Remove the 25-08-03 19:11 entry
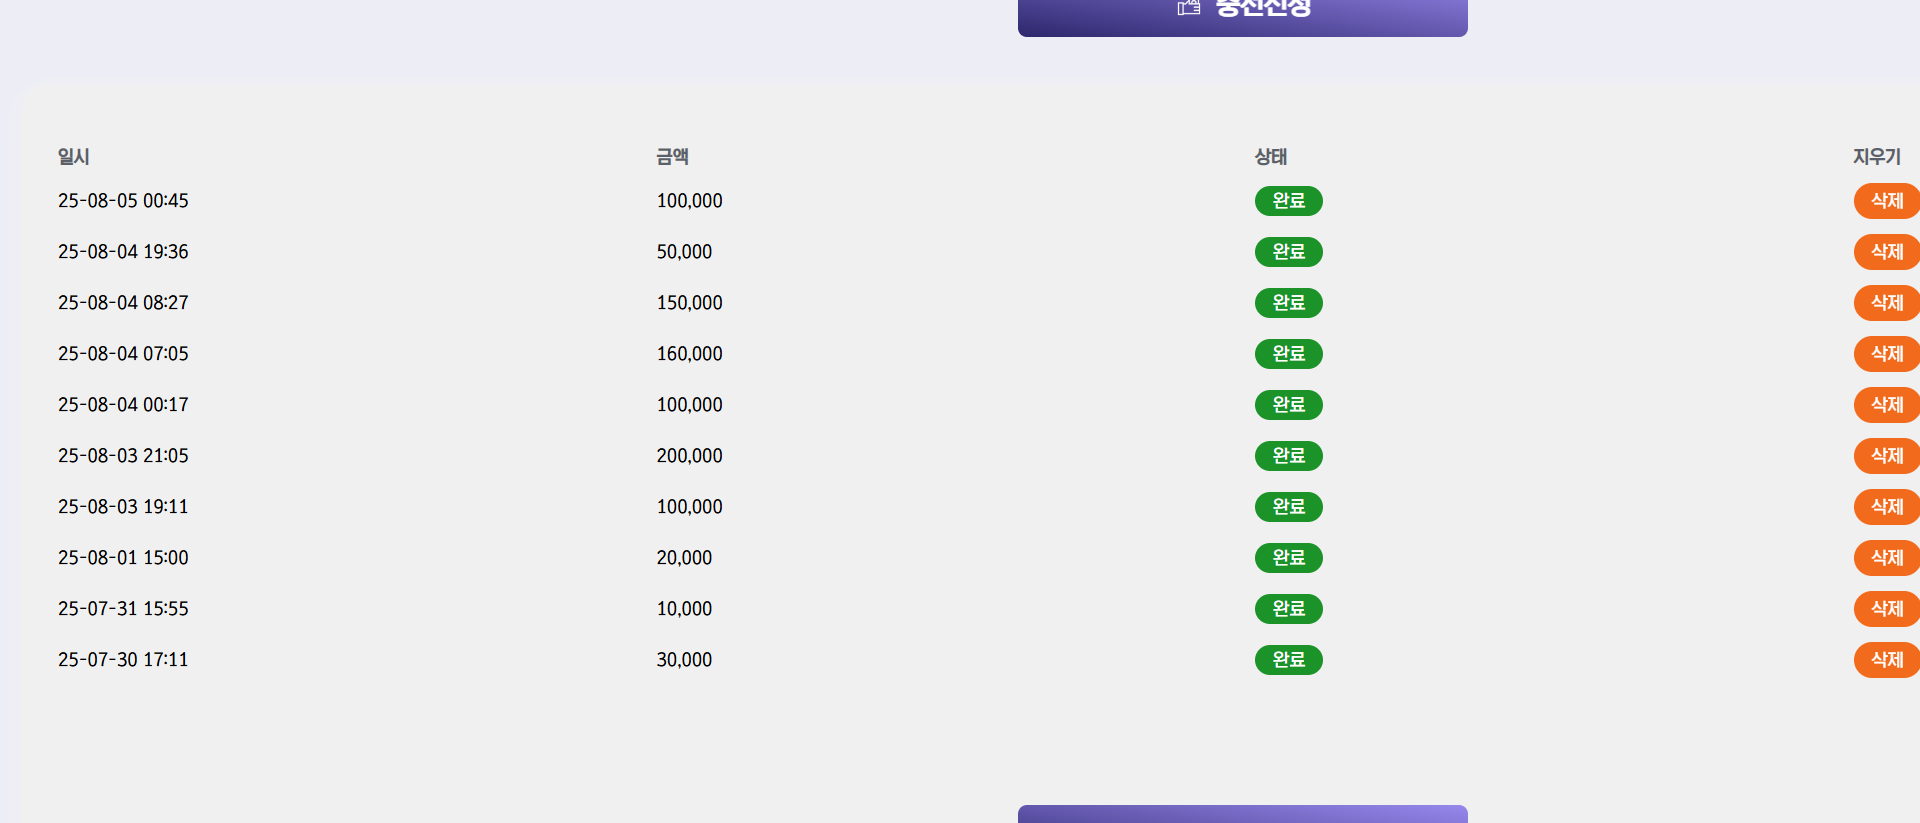This screenshot has height=823, width=1920. (x=1886, y=507)
